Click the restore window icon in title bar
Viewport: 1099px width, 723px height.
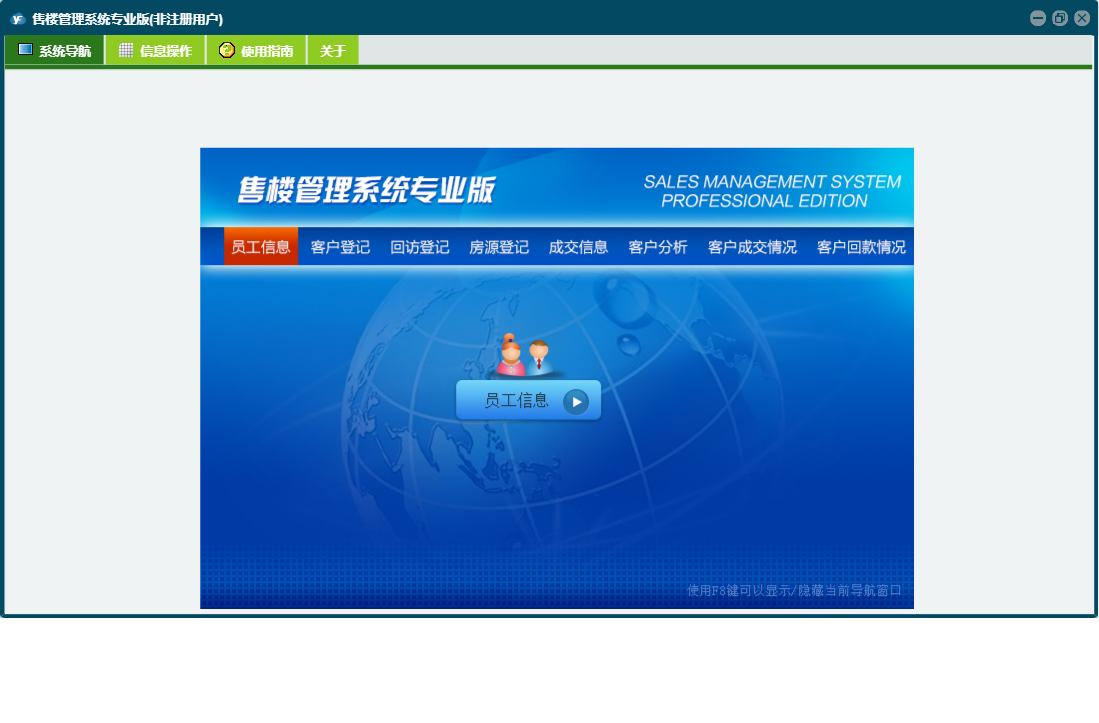click(x=1060, y=18)
